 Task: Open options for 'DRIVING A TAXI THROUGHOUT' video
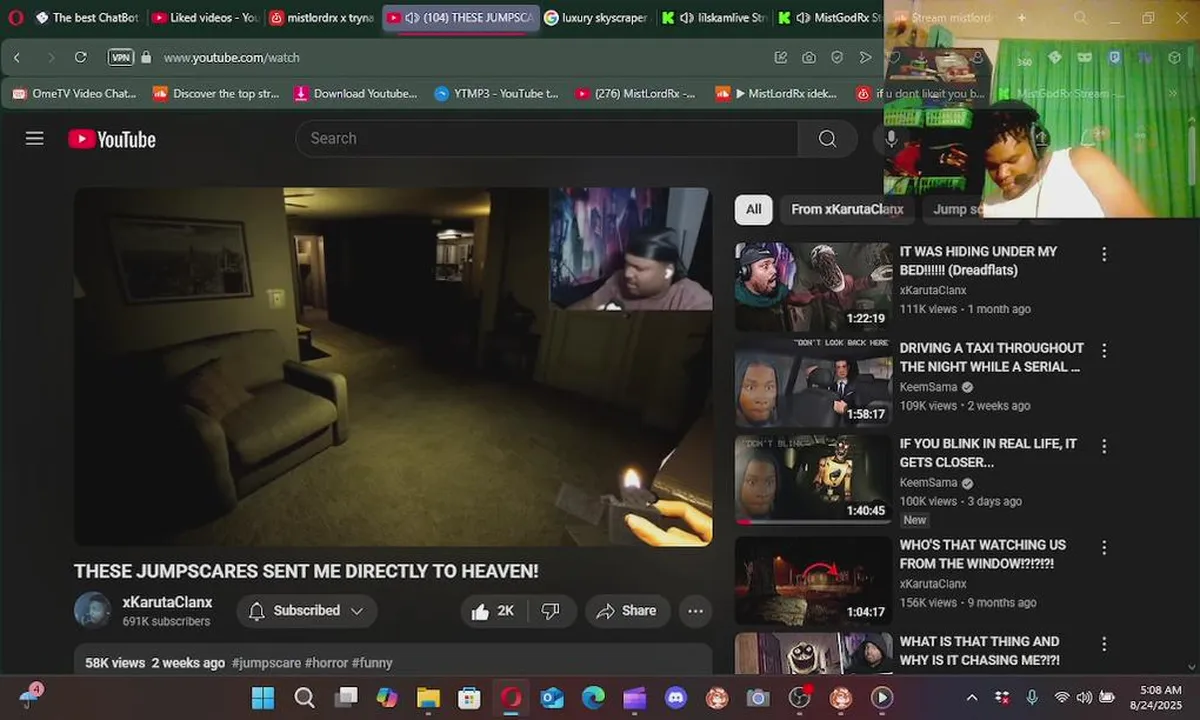click(1104, 351)
